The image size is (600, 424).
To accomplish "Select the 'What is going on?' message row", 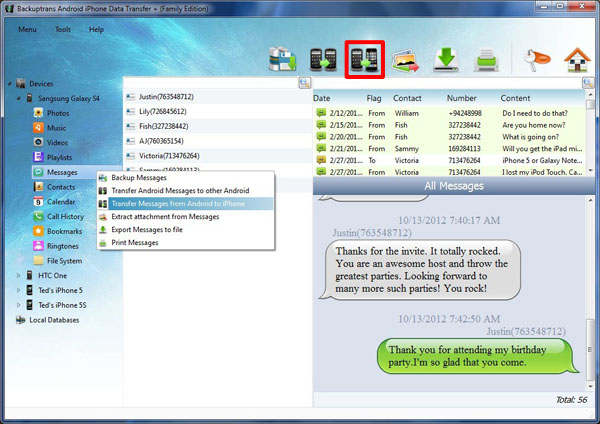I will click(449, 137).
